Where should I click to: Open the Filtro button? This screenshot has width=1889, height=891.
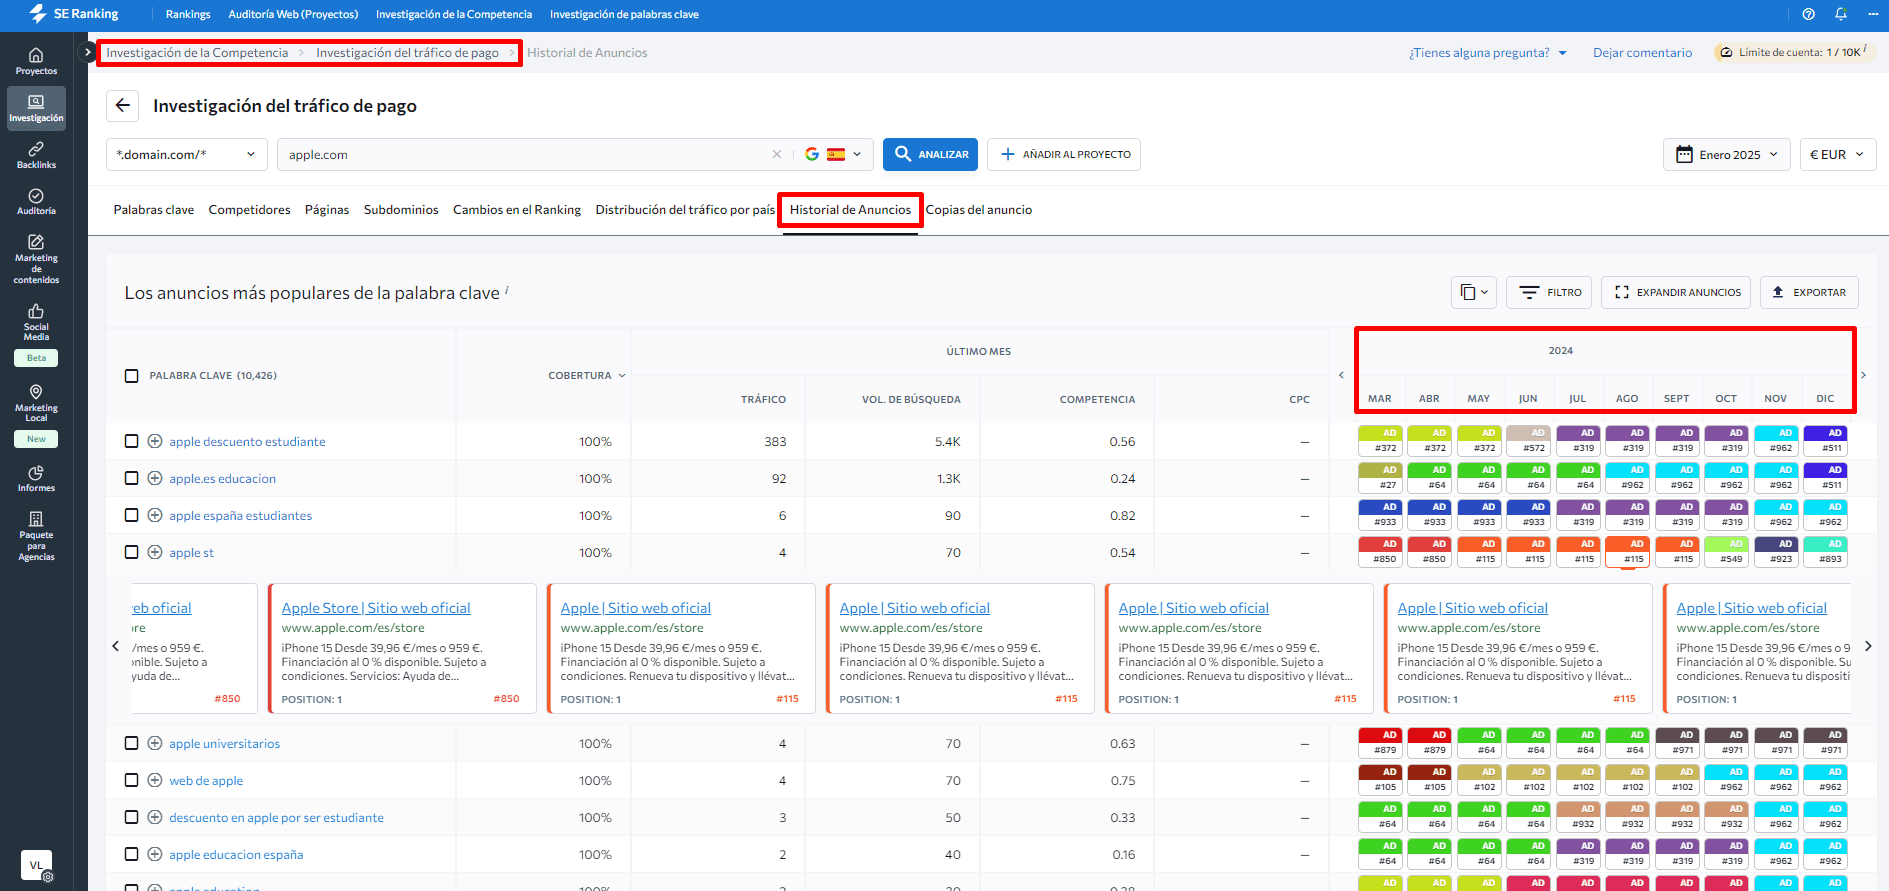1549,292
